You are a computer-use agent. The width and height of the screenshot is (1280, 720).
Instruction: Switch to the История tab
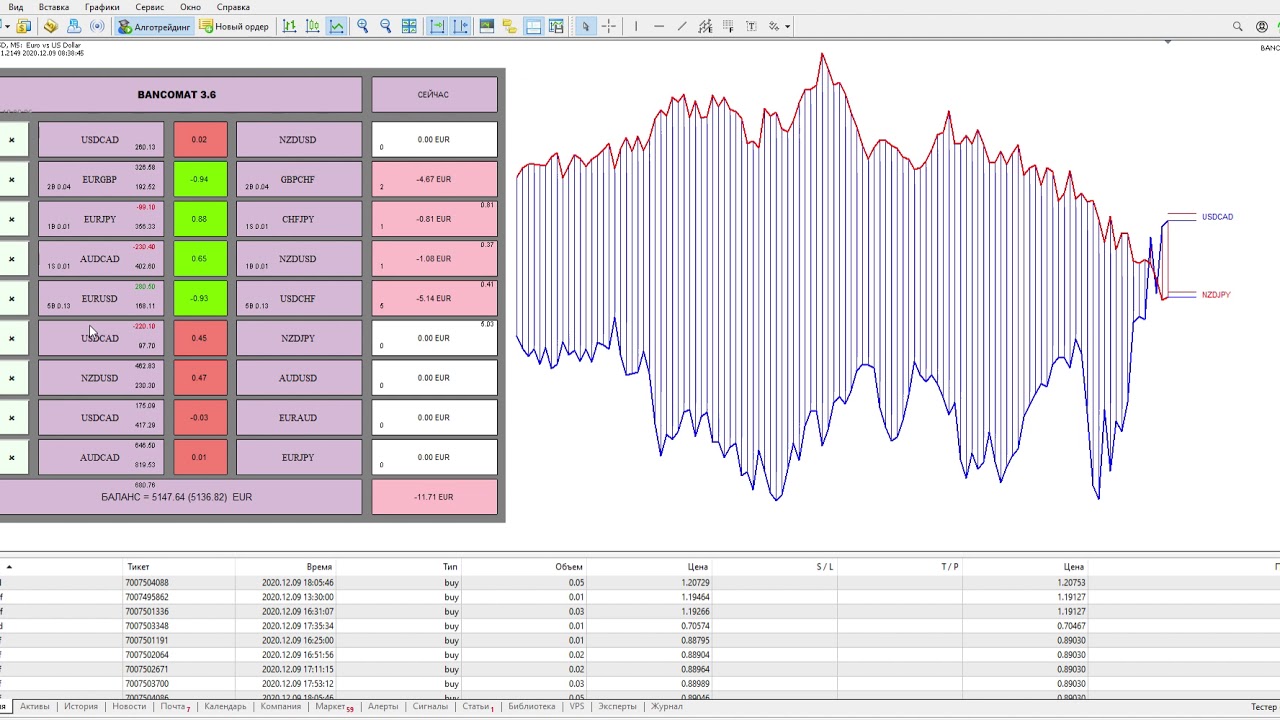81,706
